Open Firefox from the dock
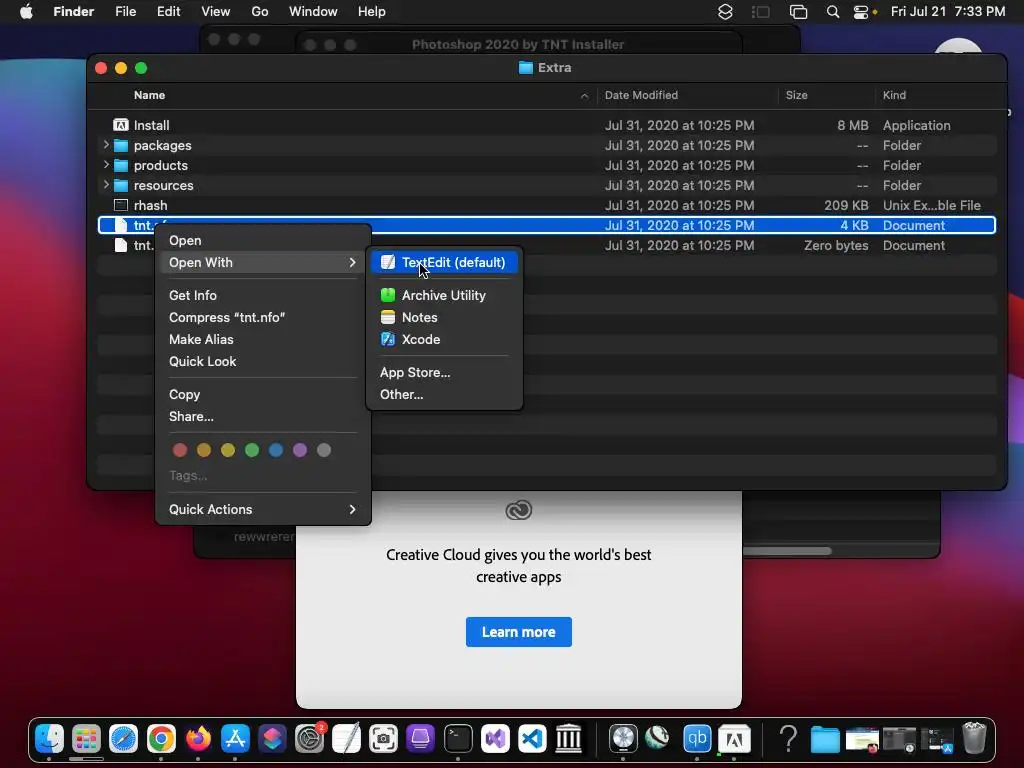The height and width of the screenshot is (768, 1024). point(198,739)
